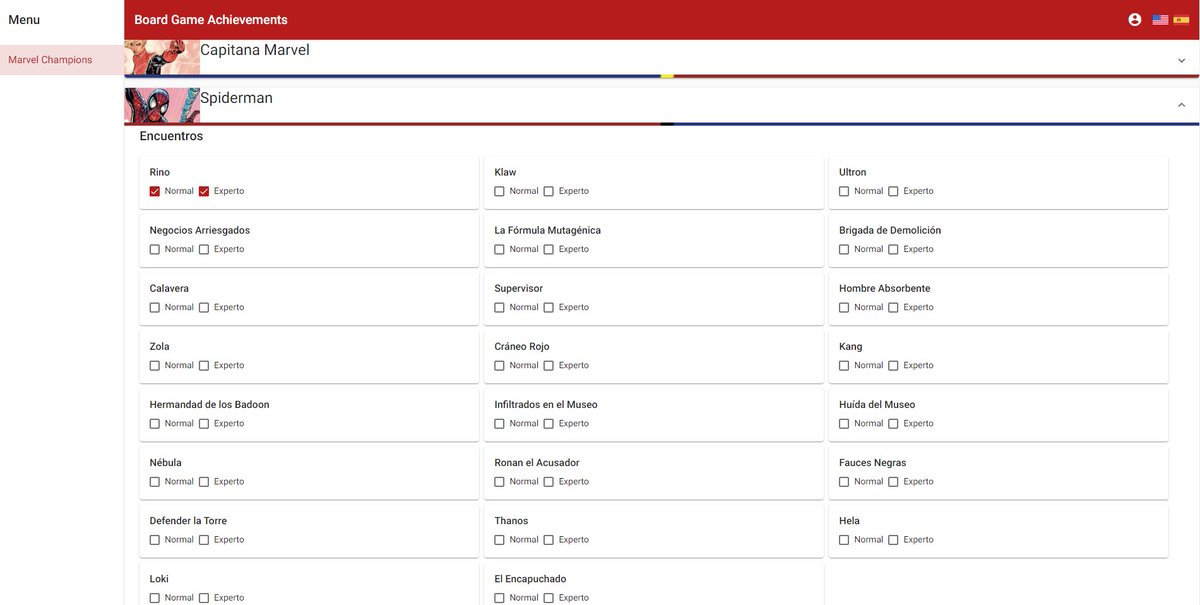1200x605 pixels.
Task: Enable Huída del Museo Experto checkbox
Action: (x=894, y=423)
